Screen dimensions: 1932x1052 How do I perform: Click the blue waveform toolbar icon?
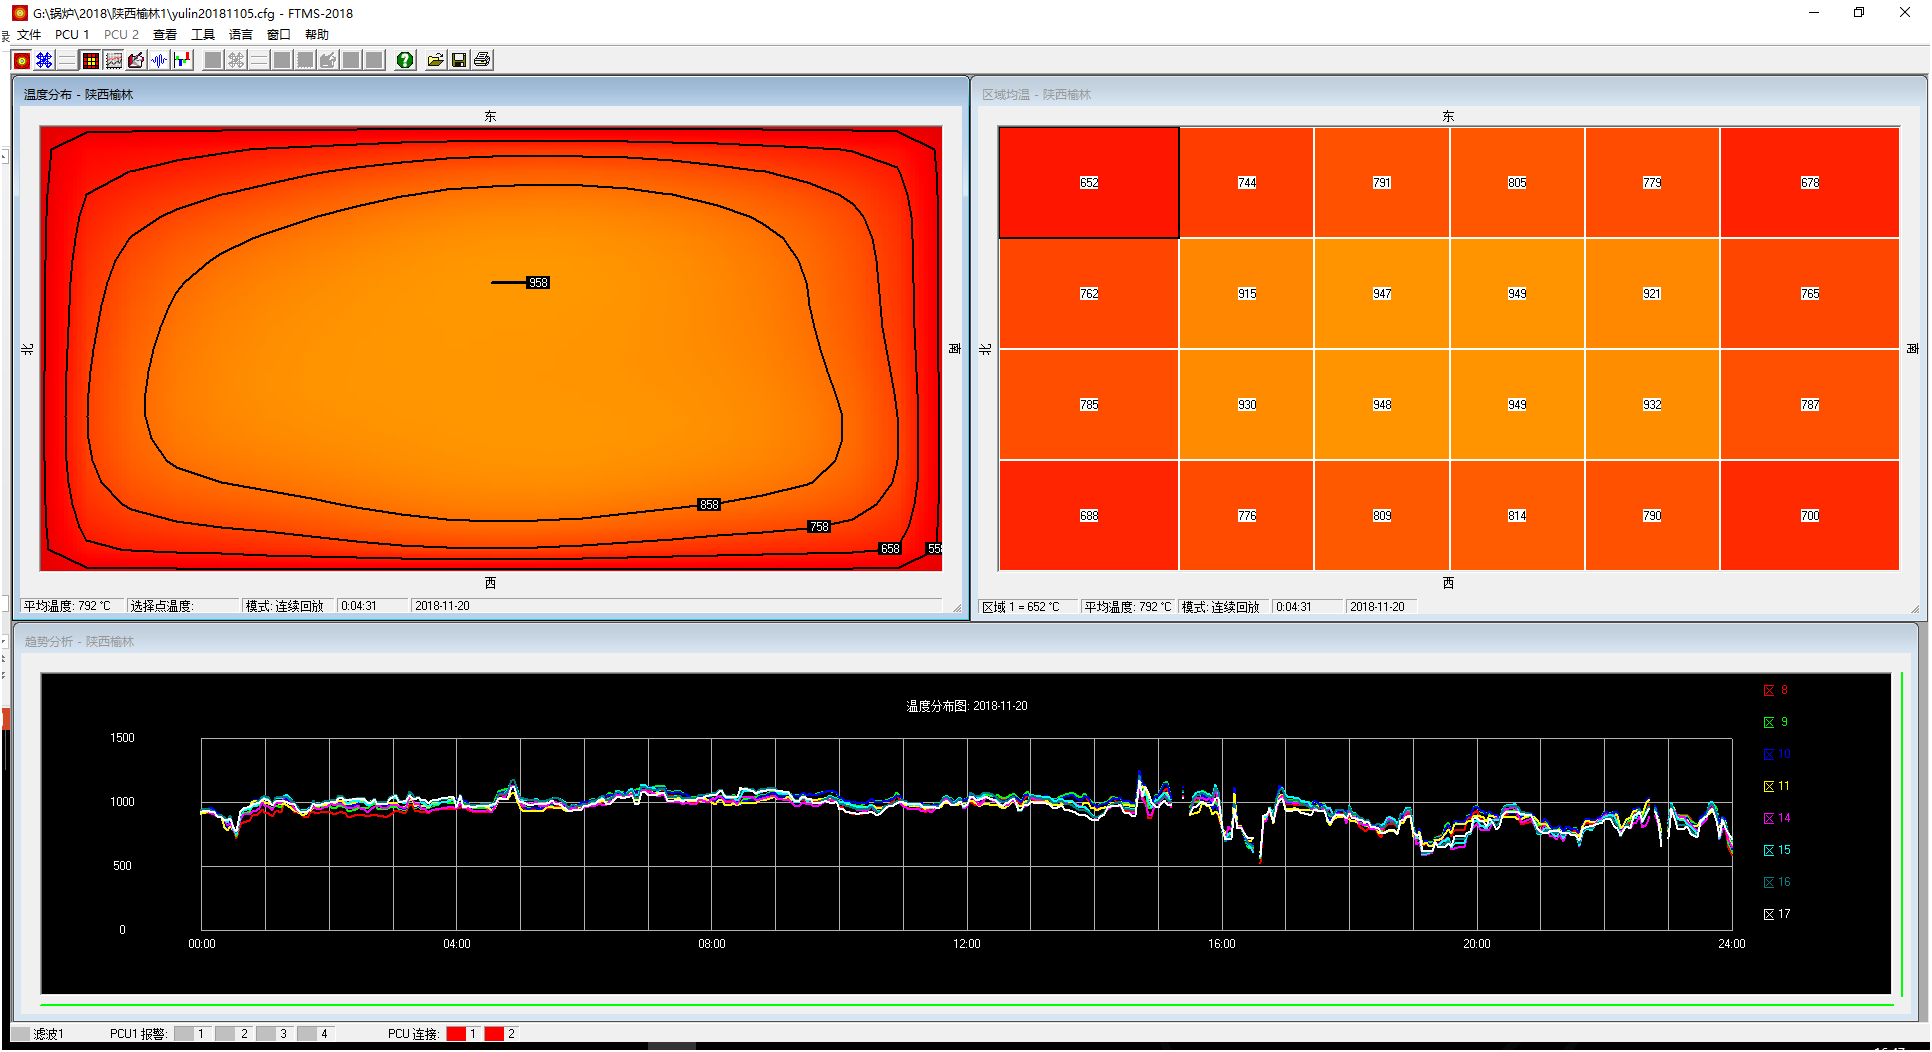click(159, 60)
